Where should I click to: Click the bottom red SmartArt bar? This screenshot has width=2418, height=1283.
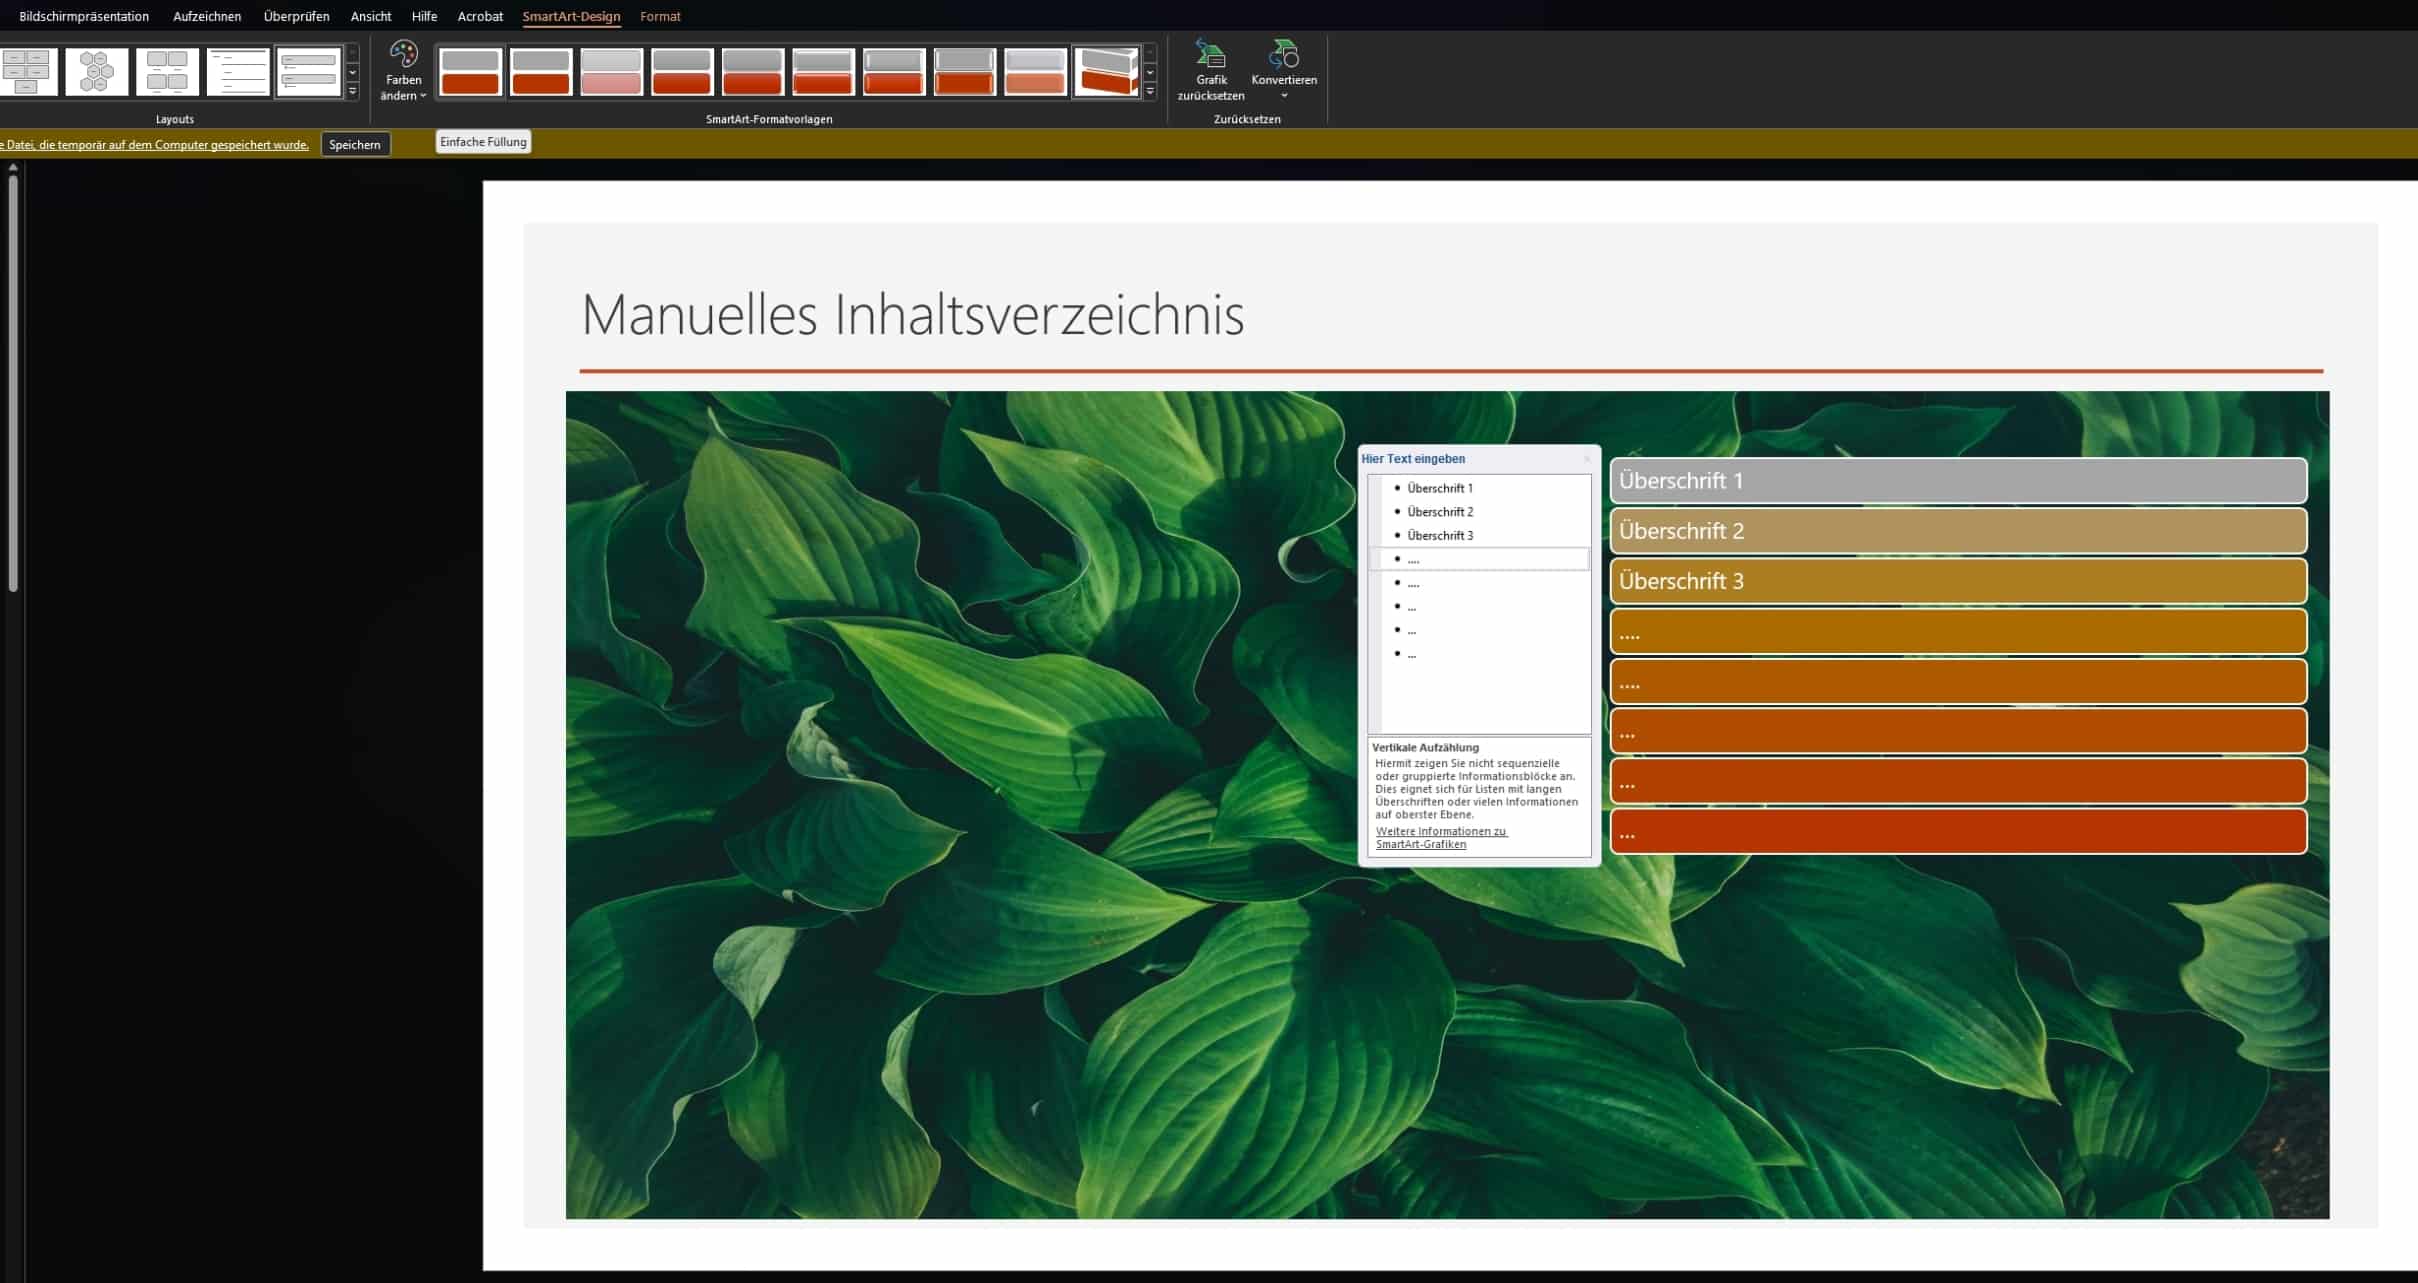[1957, 832]
